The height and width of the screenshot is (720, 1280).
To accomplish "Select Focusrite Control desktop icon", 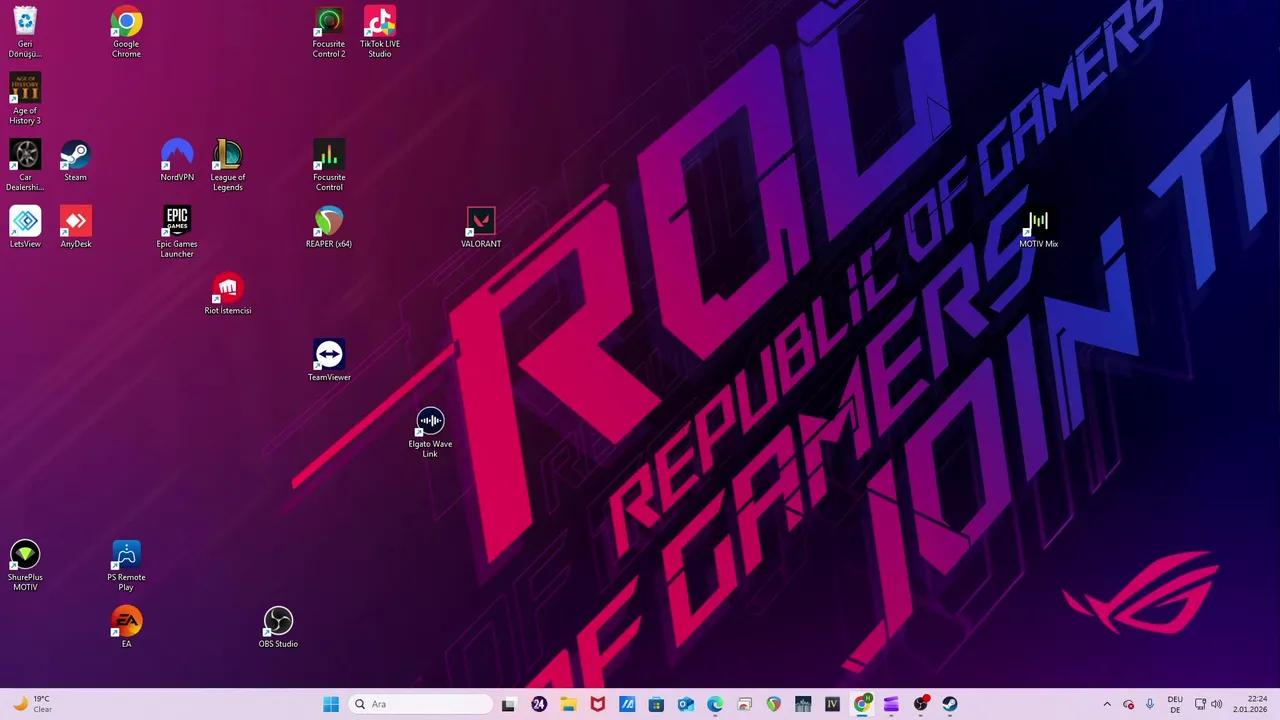I will tap(329, 165).
